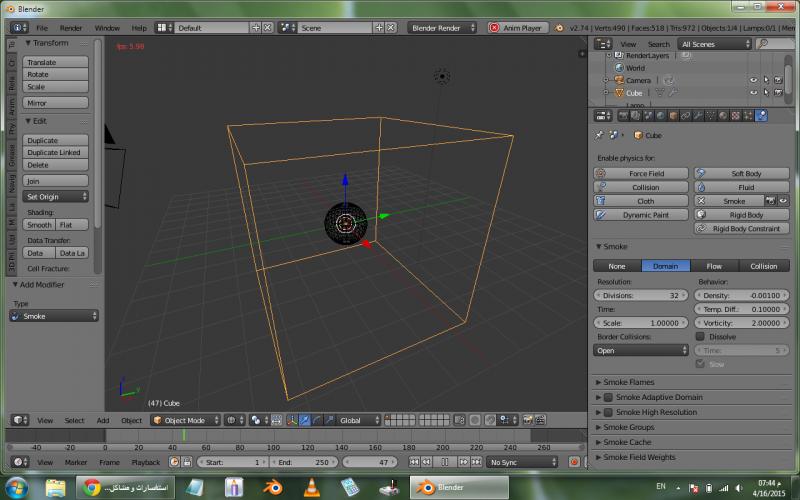Jump to the timeline end frame
Viewport: 800px width, 500px height.
click(476, 462)
